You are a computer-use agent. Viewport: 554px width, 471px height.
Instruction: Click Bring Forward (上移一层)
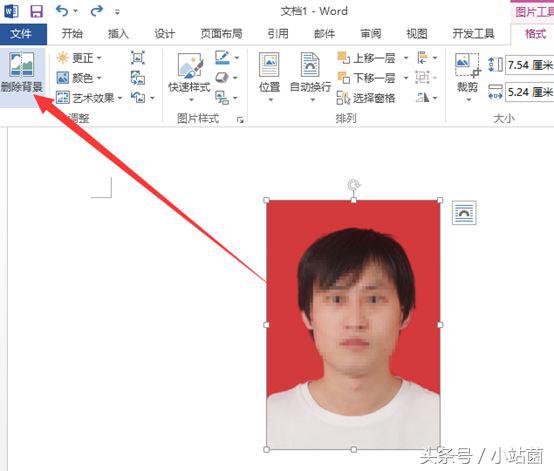(x=367, y=58)
